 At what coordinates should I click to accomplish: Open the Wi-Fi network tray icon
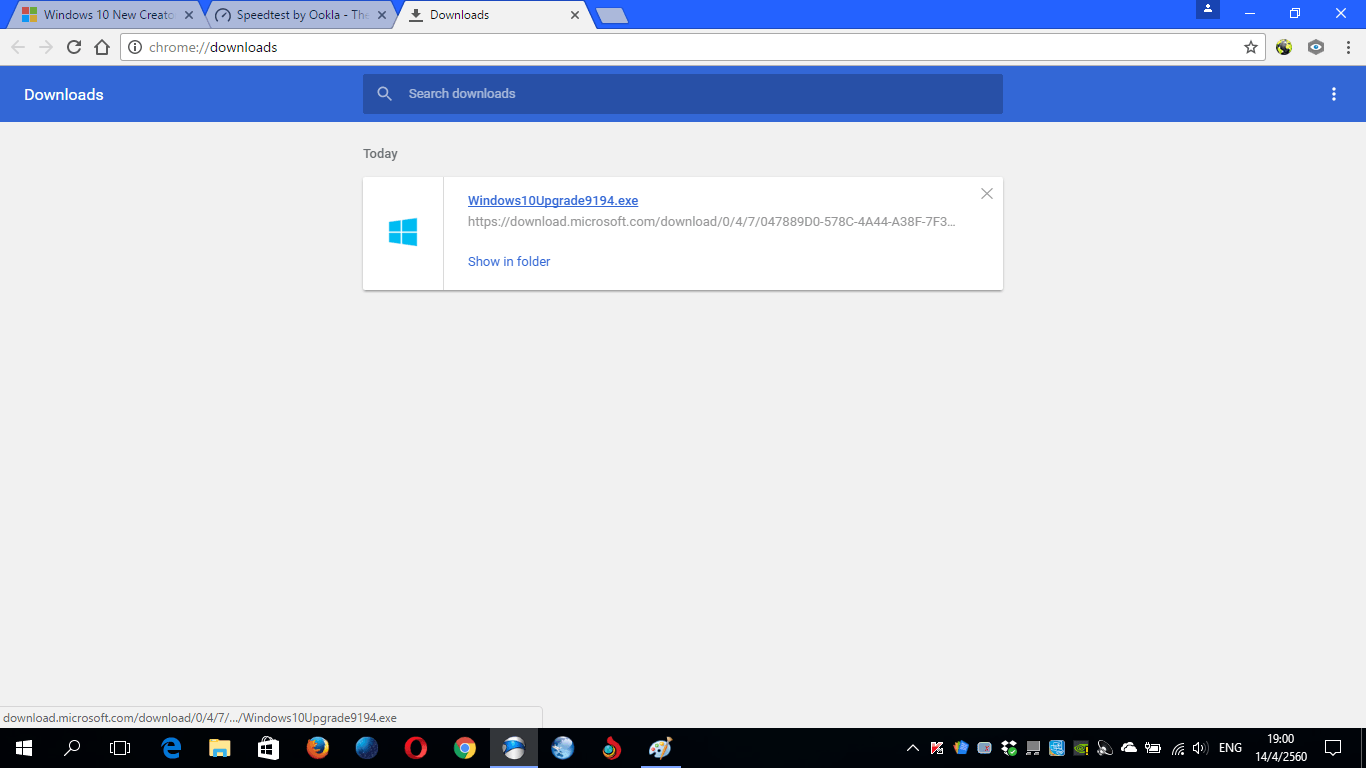[1178, 748]
